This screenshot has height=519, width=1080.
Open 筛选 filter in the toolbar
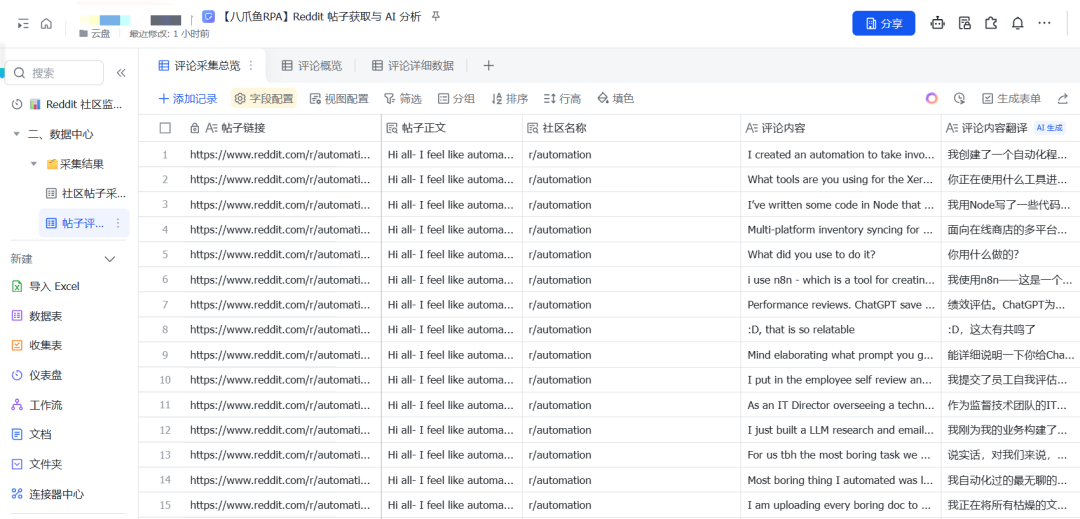(403, 99)
